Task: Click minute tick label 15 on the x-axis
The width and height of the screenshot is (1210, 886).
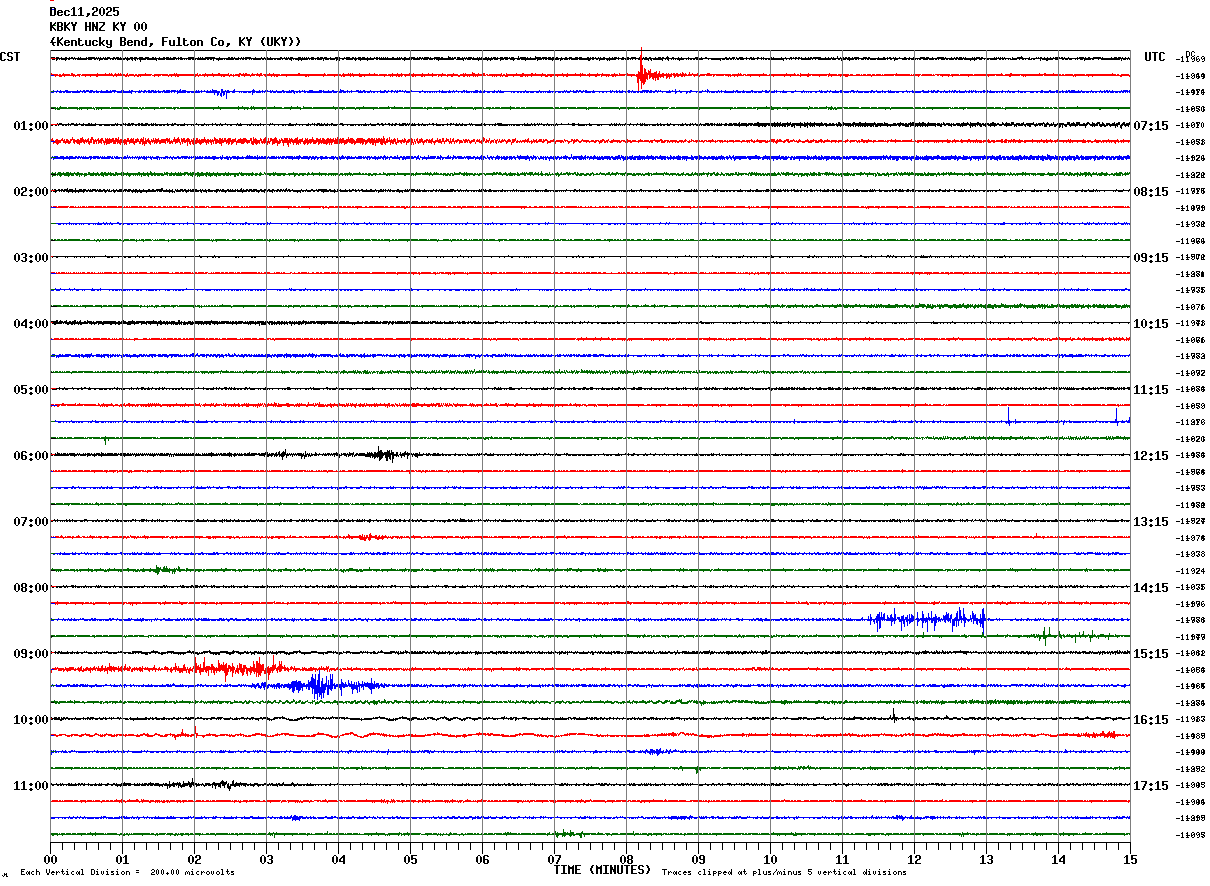Action: pyautogui.click(x=1130, y=859)
